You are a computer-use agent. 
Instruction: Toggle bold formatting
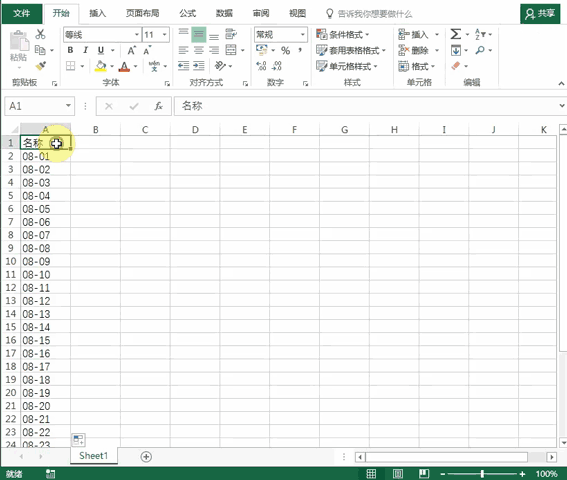point(70,50)
